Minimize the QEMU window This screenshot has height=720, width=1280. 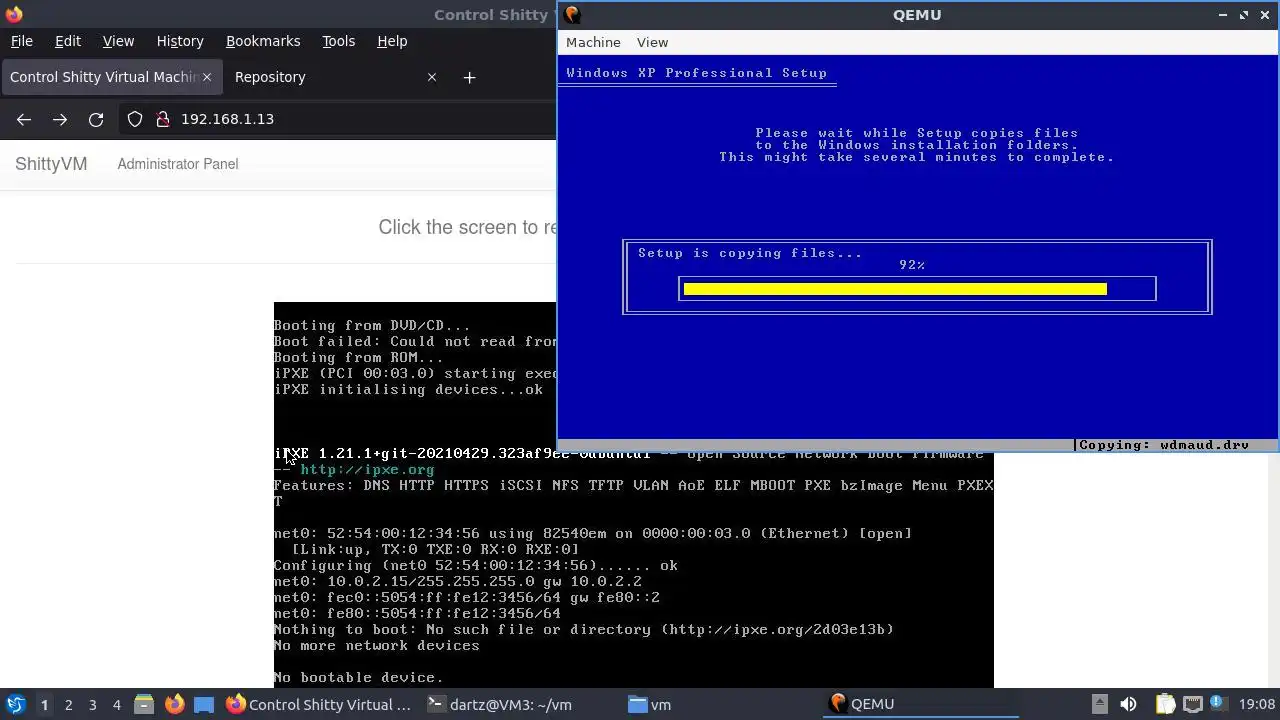[x=1222, y=15]
